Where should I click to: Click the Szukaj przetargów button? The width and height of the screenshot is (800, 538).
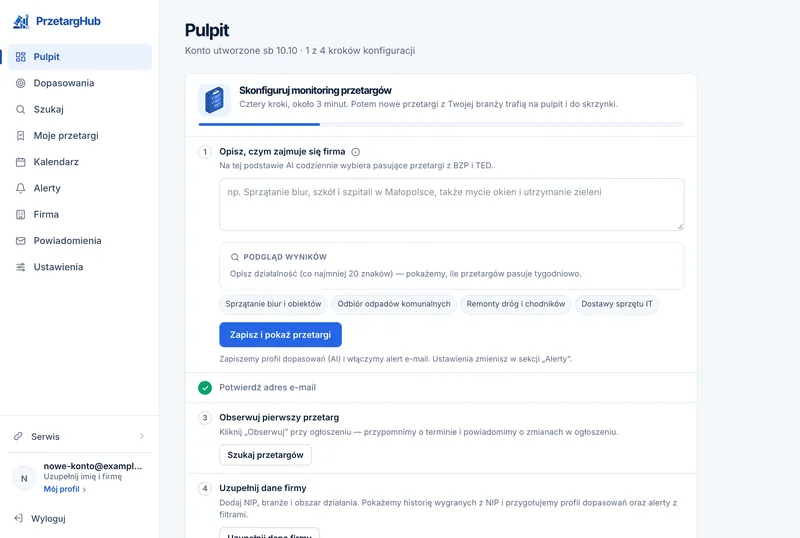click(265, 455)
